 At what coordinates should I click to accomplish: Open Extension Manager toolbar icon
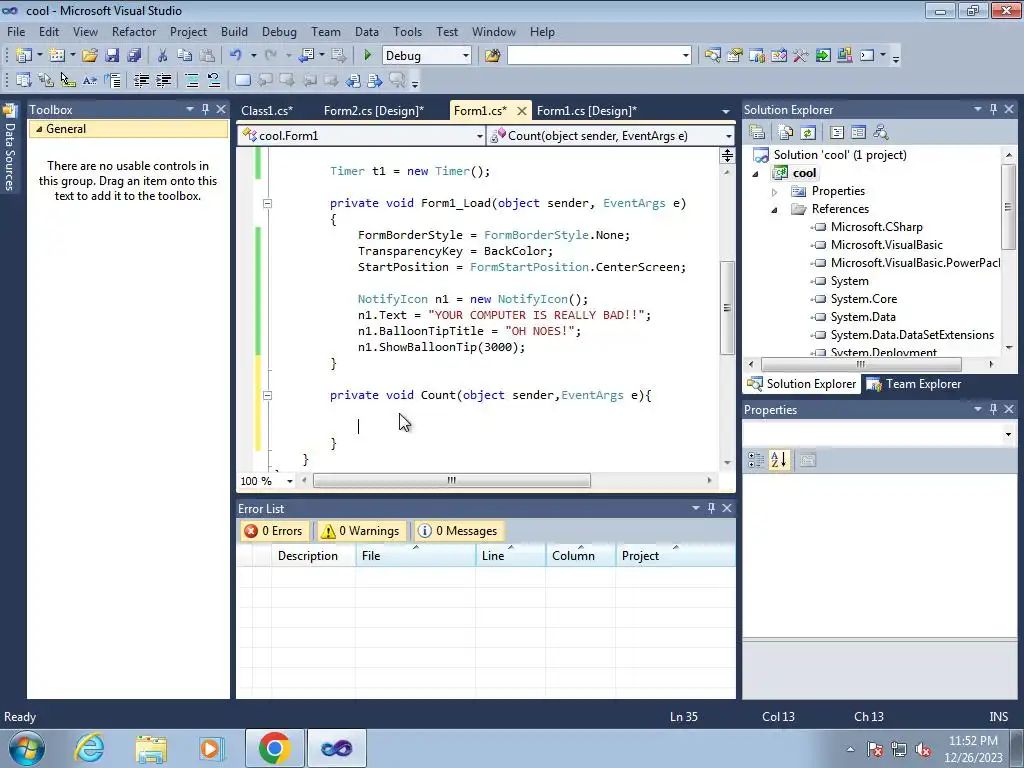[844, 56]
